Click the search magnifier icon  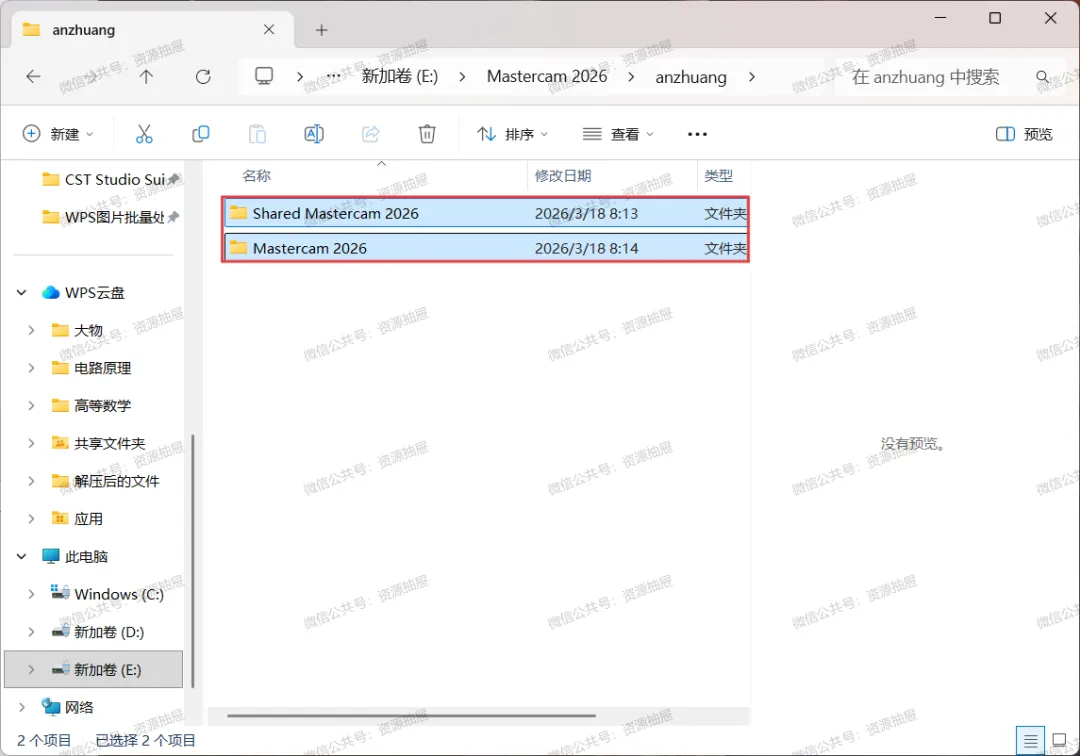click(x=1043, y=77)
